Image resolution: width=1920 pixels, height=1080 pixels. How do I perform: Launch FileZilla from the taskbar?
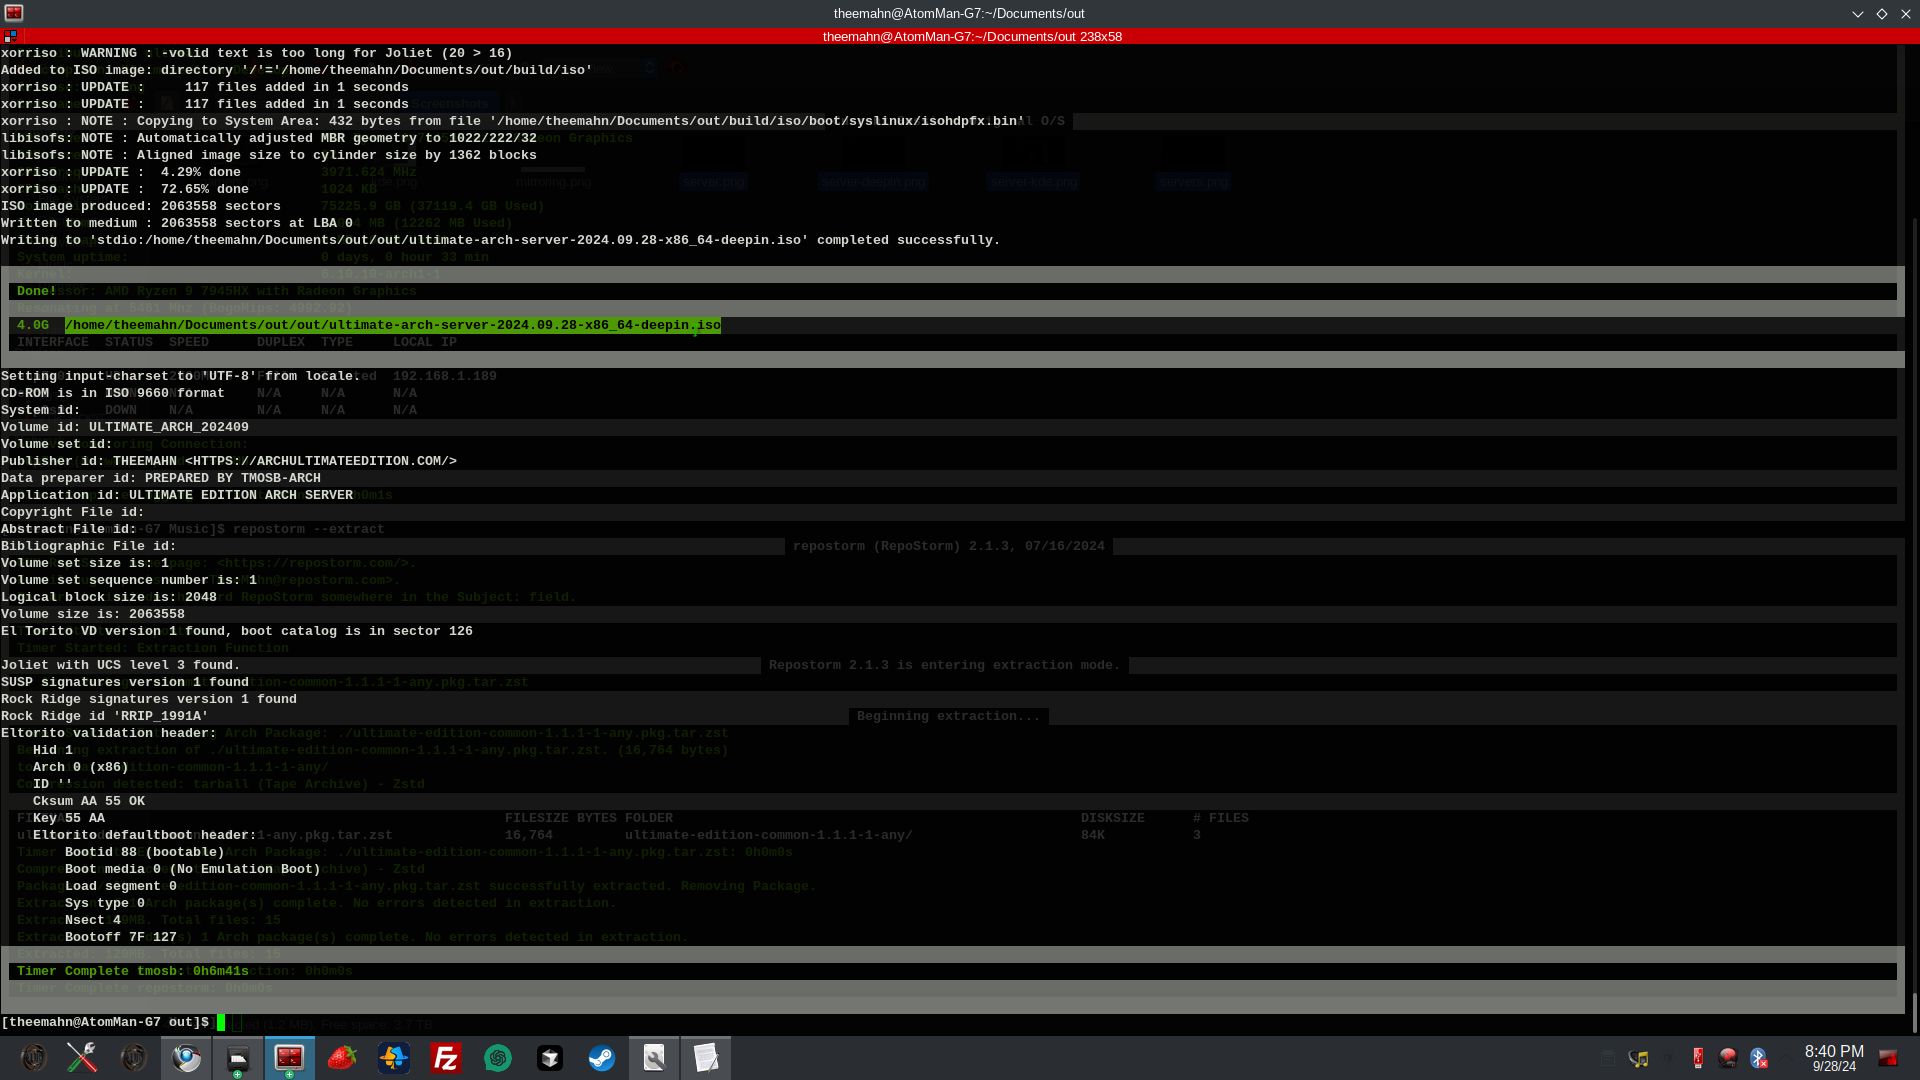point(446,1057)
